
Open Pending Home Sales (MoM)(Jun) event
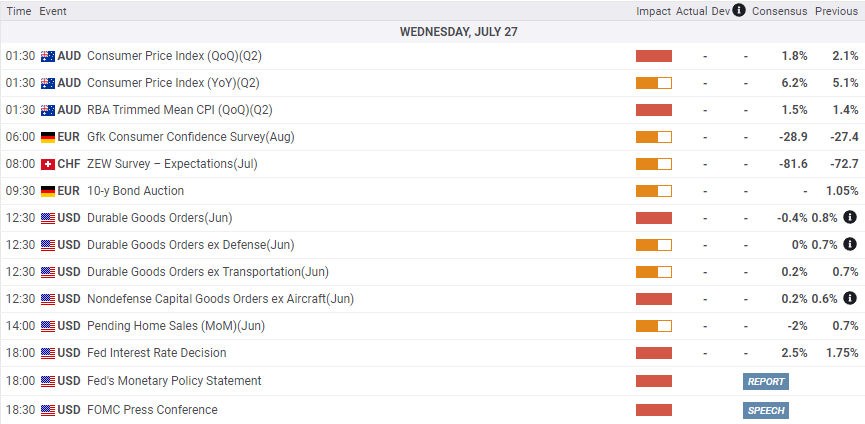point(176,326)
